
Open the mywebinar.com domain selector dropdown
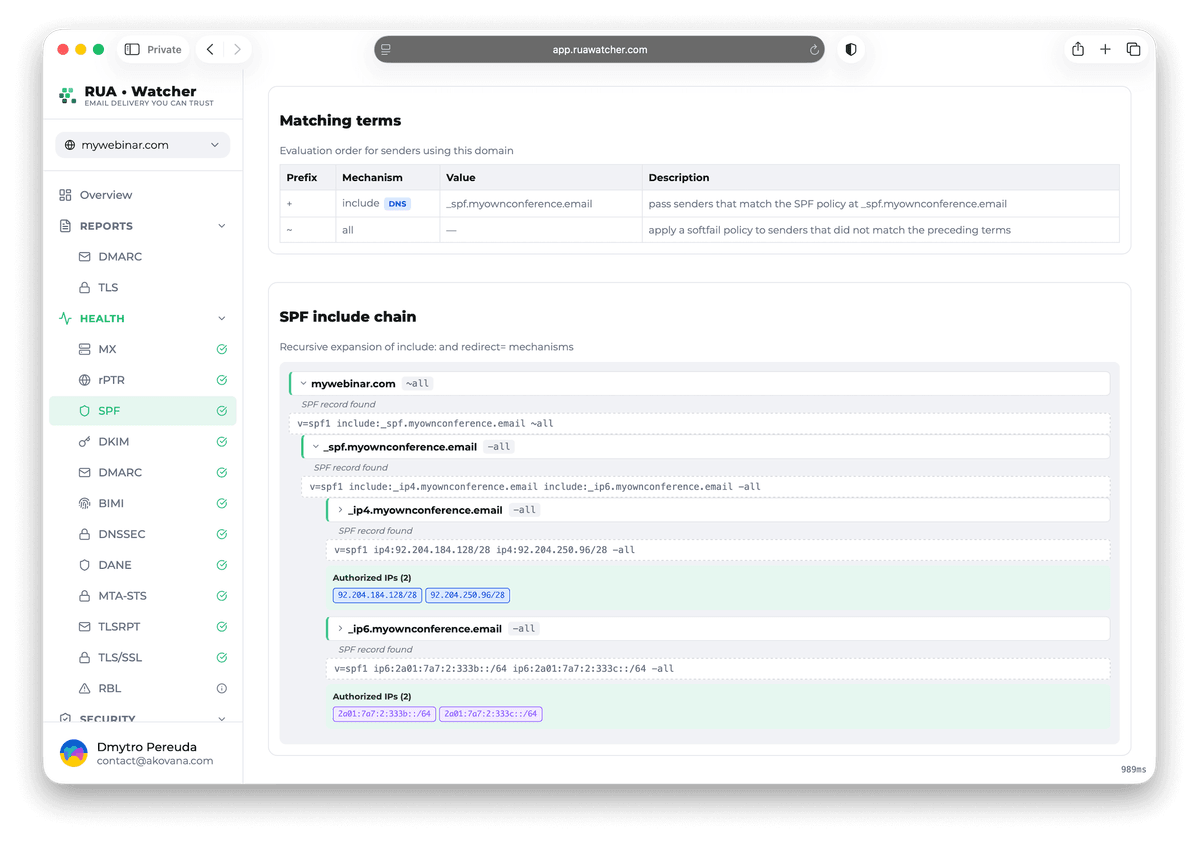(x=142, y=145)
